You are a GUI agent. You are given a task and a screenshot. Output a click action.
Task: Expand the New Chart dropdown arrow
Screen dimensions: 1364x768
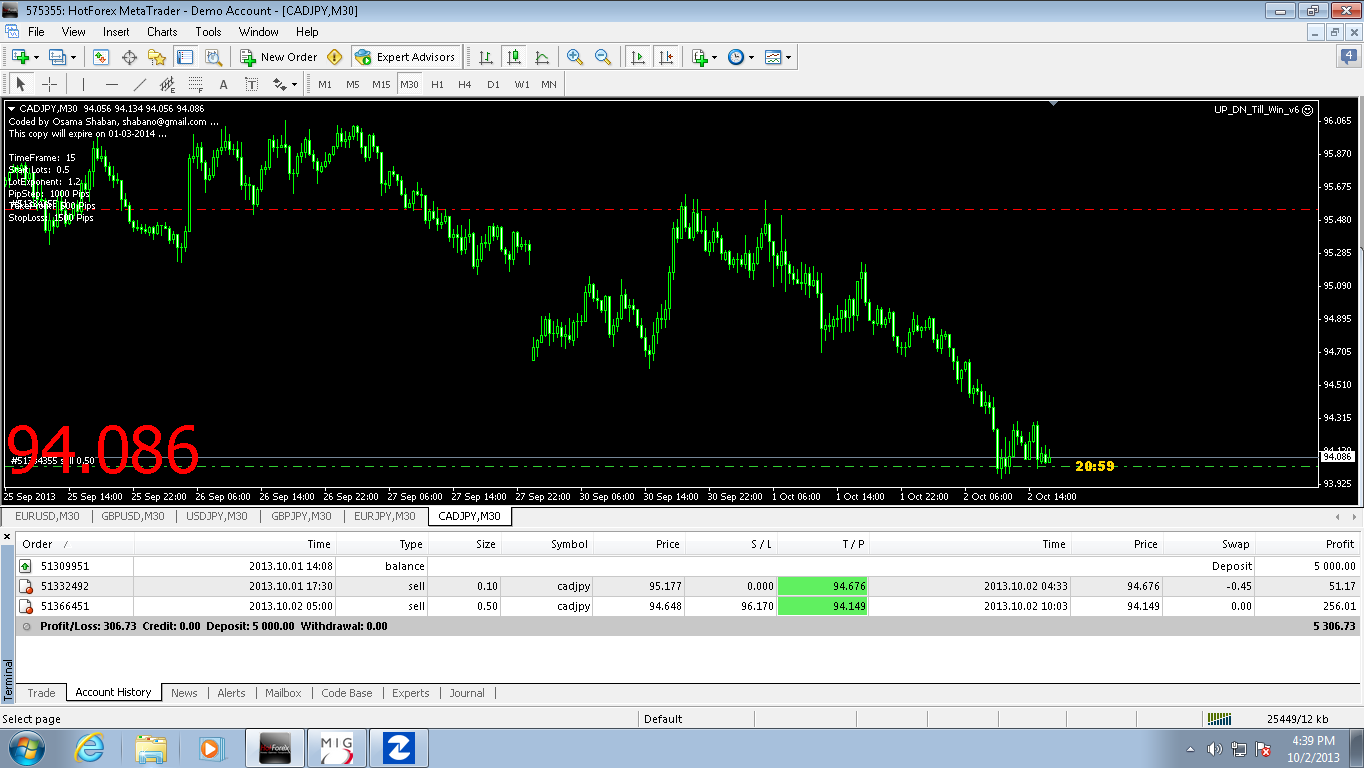(36, 57)
